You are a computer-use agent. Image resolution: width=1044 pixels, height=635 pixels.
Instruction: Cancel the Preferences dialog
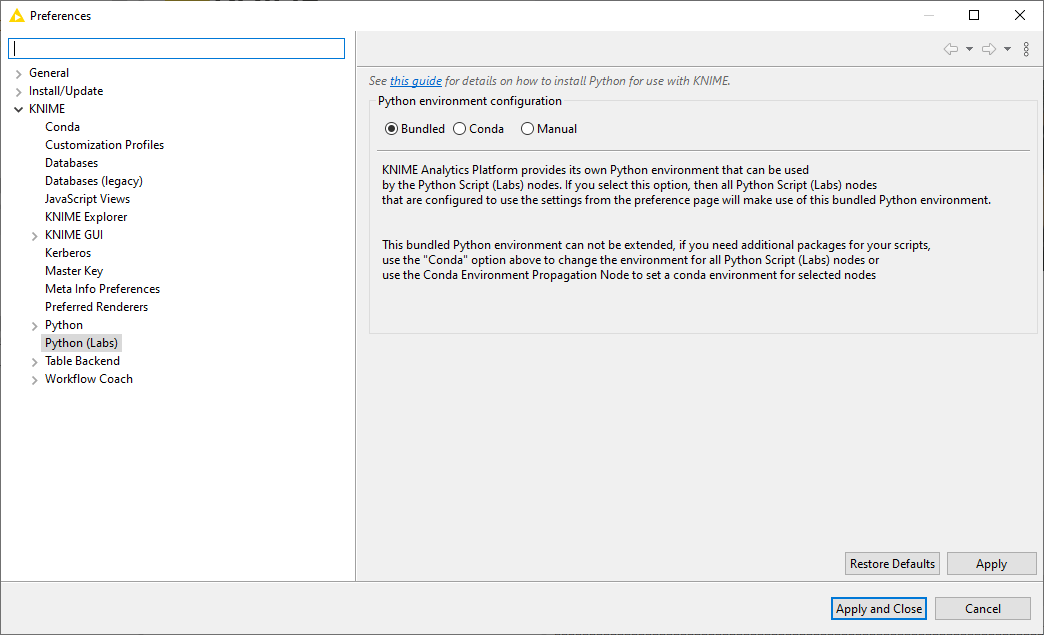[983, 608]
